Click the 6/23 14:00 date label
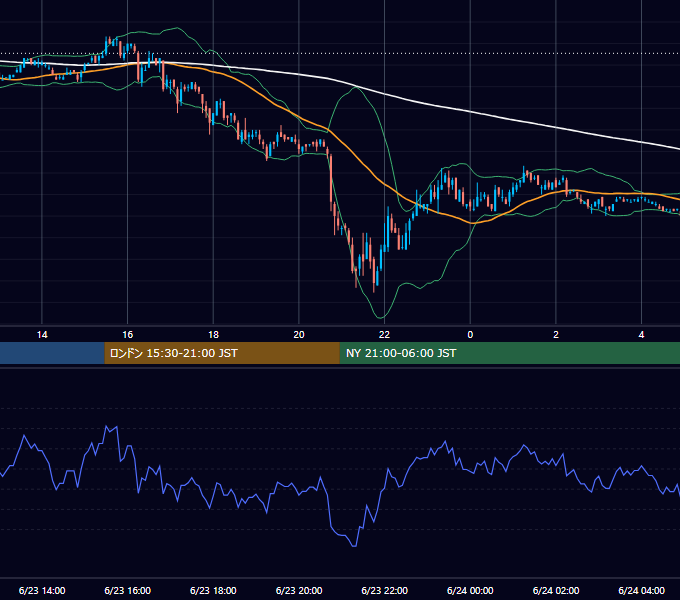 [42, 590]
